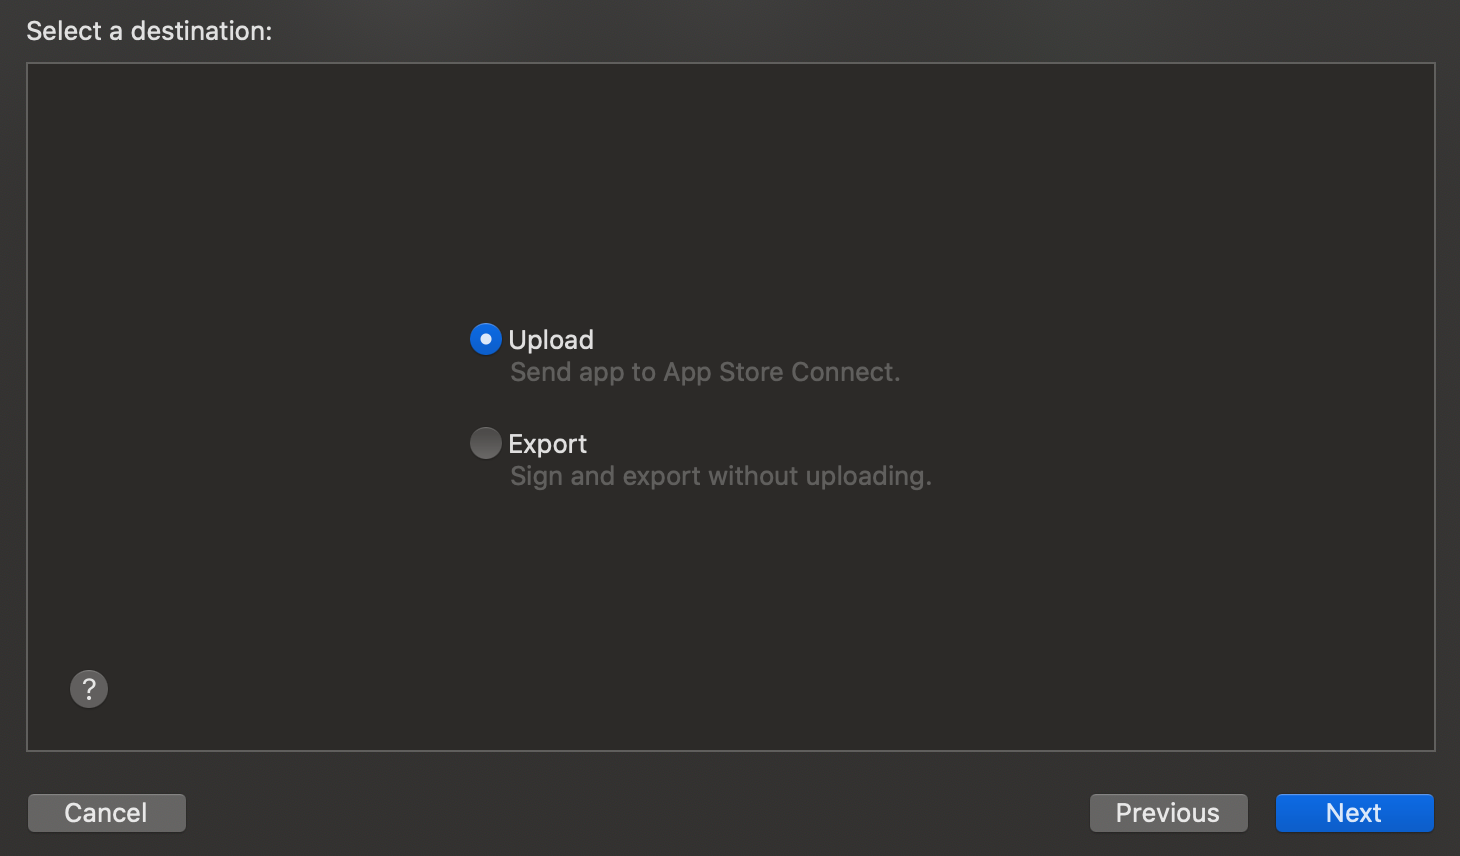Click the blue selected radio dot
The height and width of the screenshot is (856, 1460).
coord(486,340)
